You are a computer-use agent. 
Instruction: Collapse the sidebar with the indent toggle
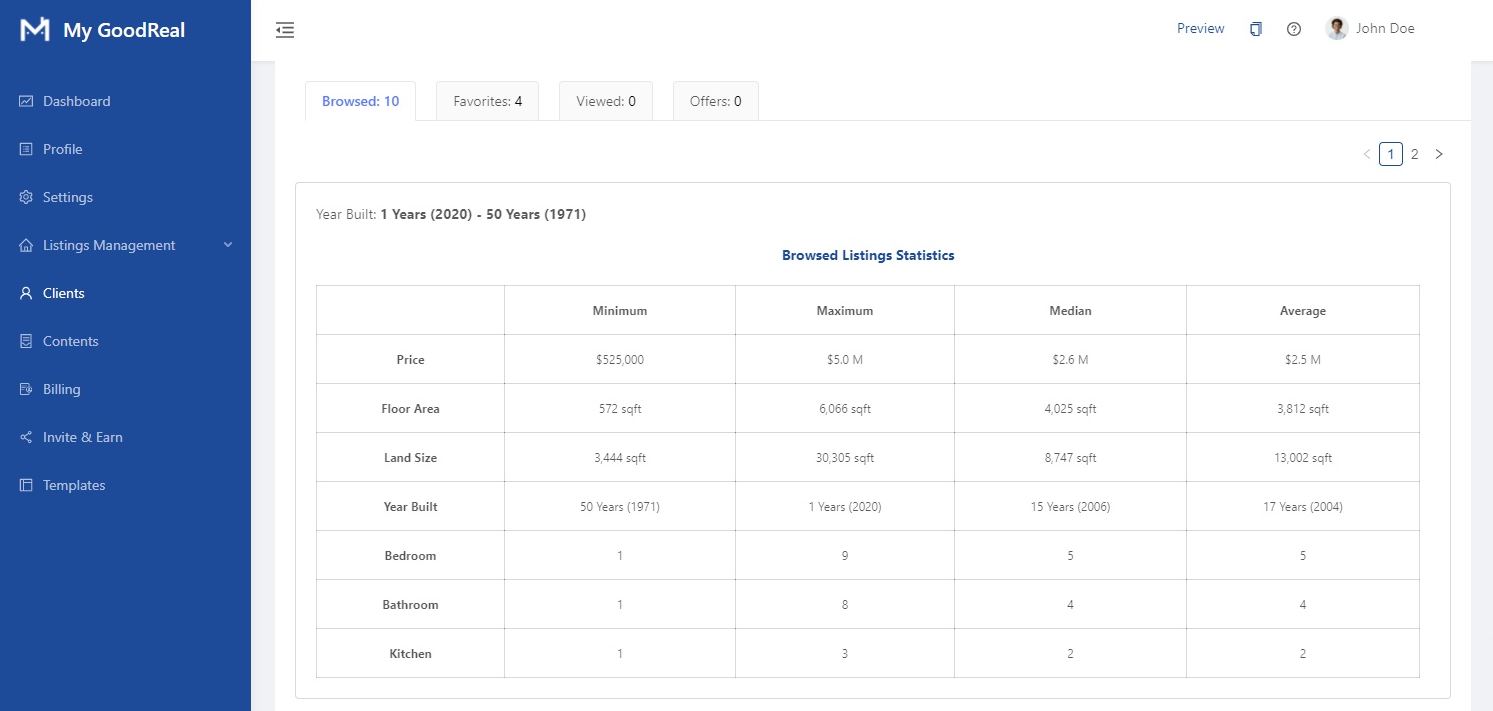point(285,30)
